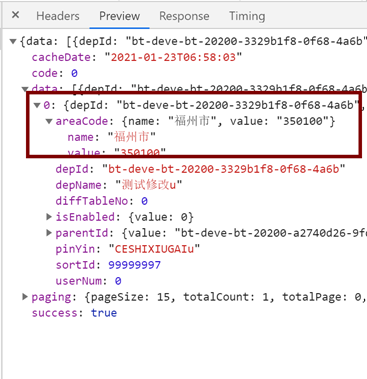Expand the isEnabled object
The image size is (367, 379).
pyautogui.click(x=49, y=217)
